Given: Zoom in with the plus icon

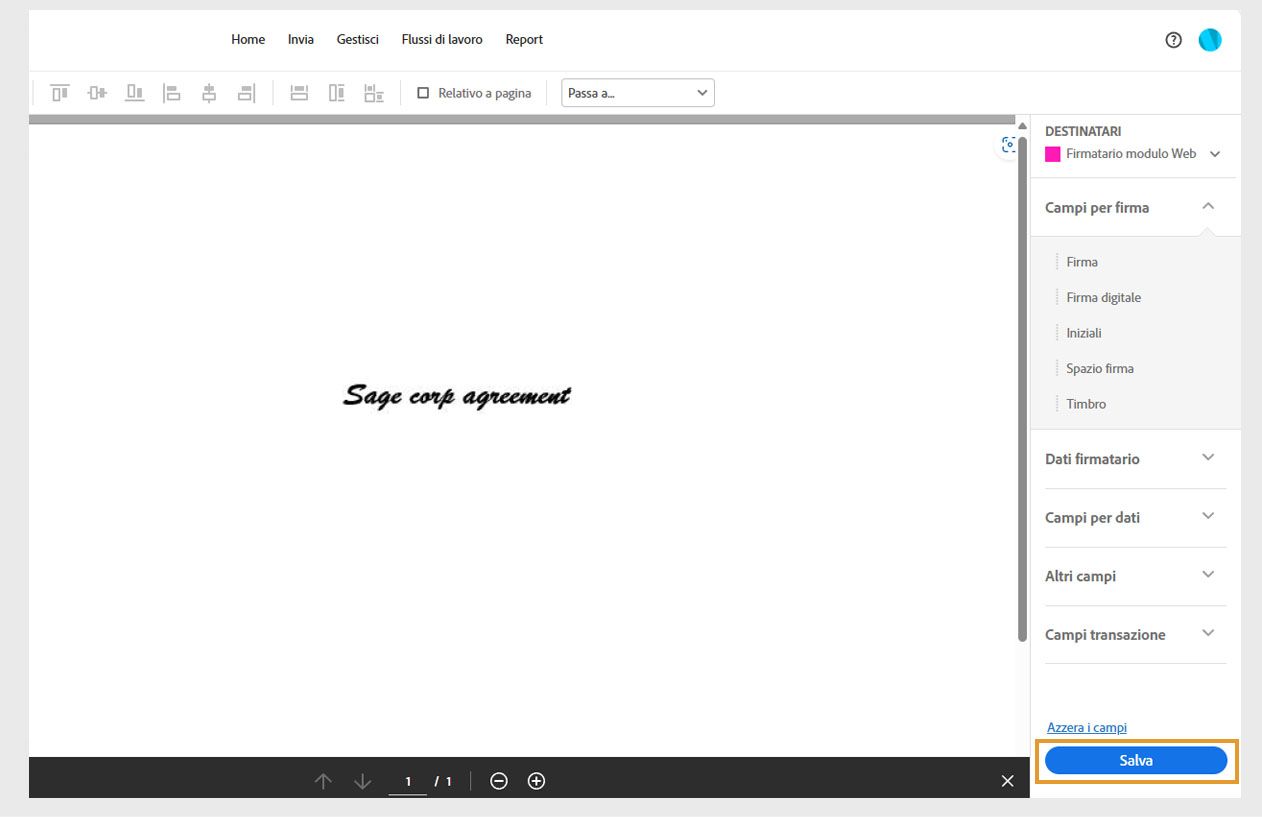Looking at the screenshot, I should [536, 781].
